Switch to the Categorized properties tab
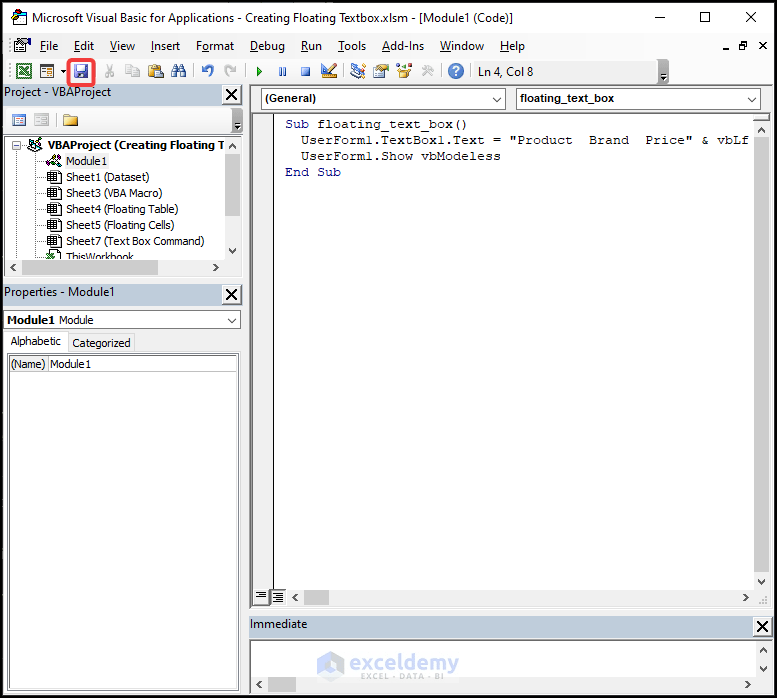 point(101,343)
